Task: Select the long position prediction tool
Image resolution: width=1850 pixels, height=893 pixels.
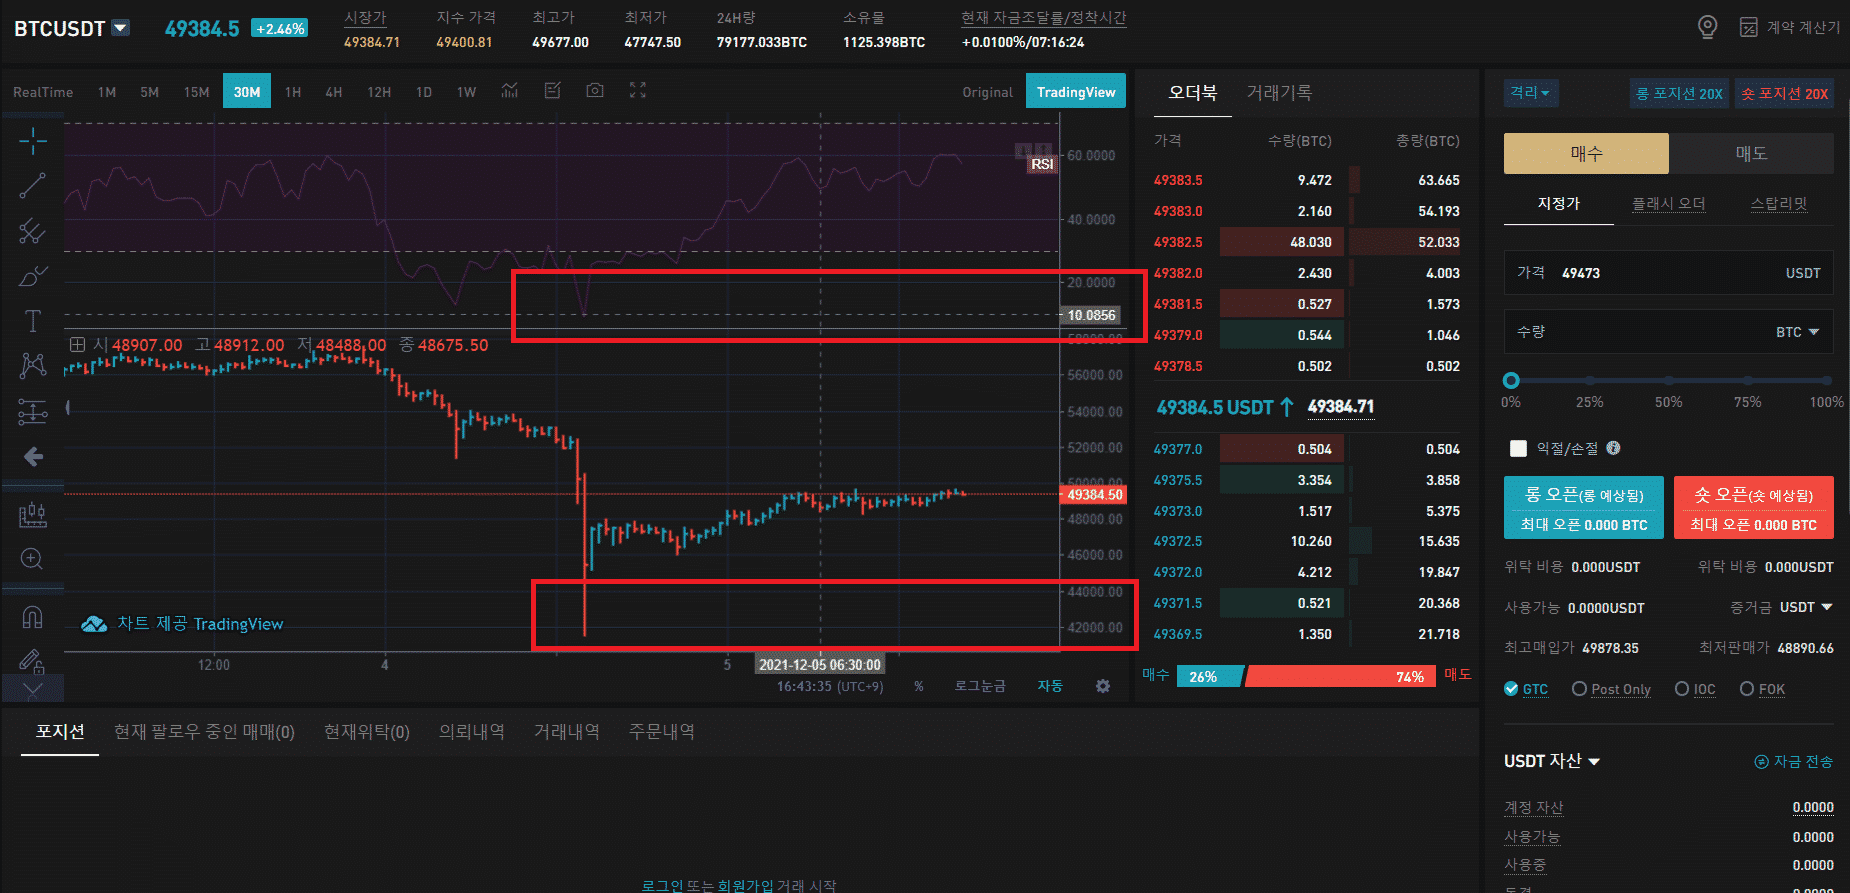Action: tap(33, 411)
